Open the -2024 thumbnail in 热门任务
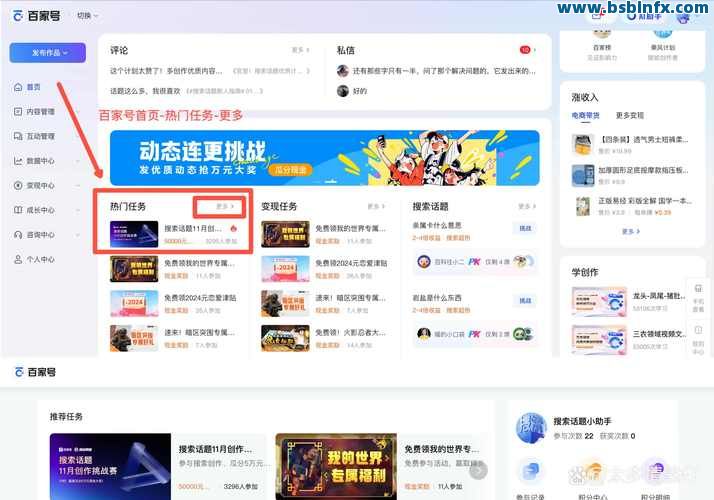The height and width of the screenshot is (500, 714). pyautogui.click(x=134, y=303)
